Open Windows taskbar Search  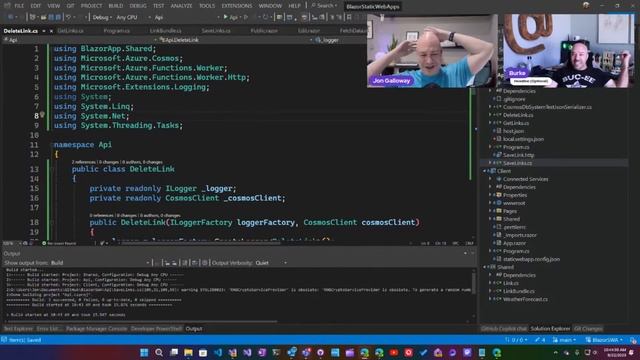159,353
